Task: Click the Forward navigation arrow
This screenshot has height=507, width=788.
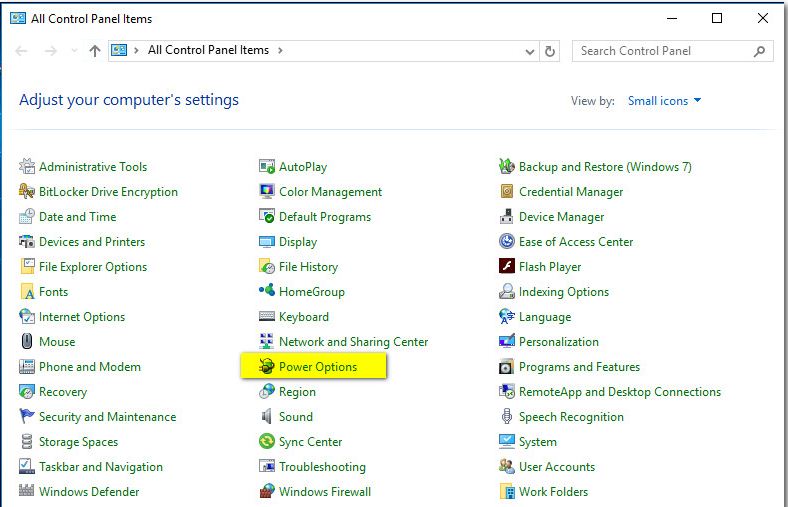Action: 51,51
